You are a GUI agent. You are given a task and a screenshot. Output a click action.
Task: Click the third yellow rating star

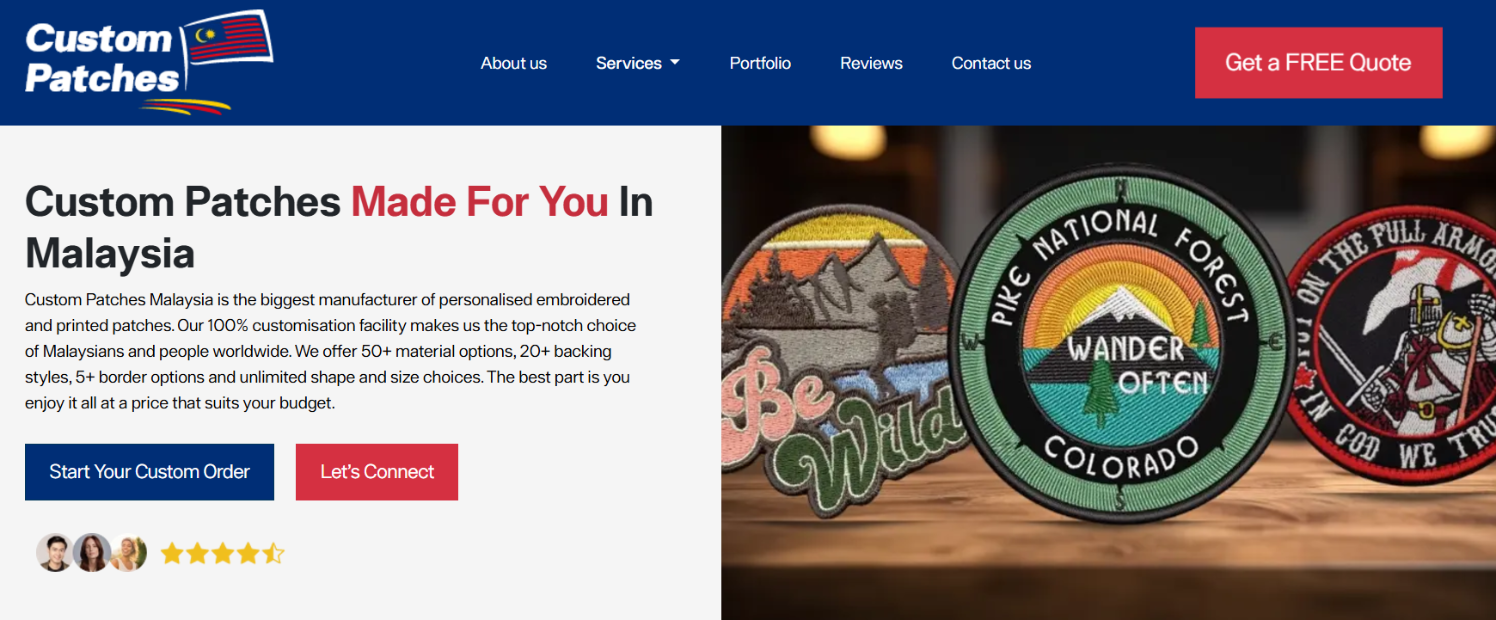click(x=222, y=553)
